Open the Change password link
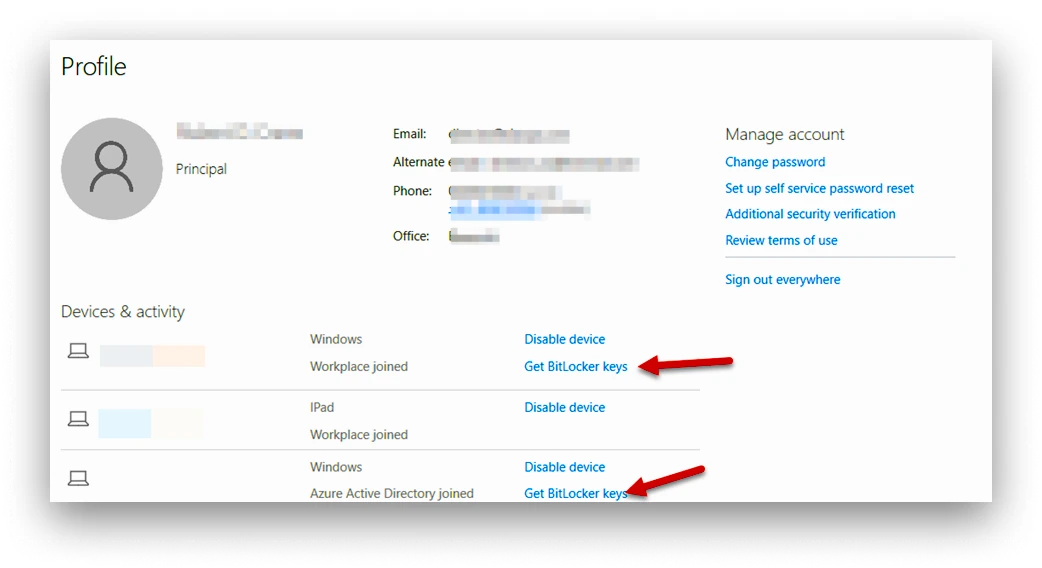The width and height of the screenshot is (1042, 568). [775, 162]
